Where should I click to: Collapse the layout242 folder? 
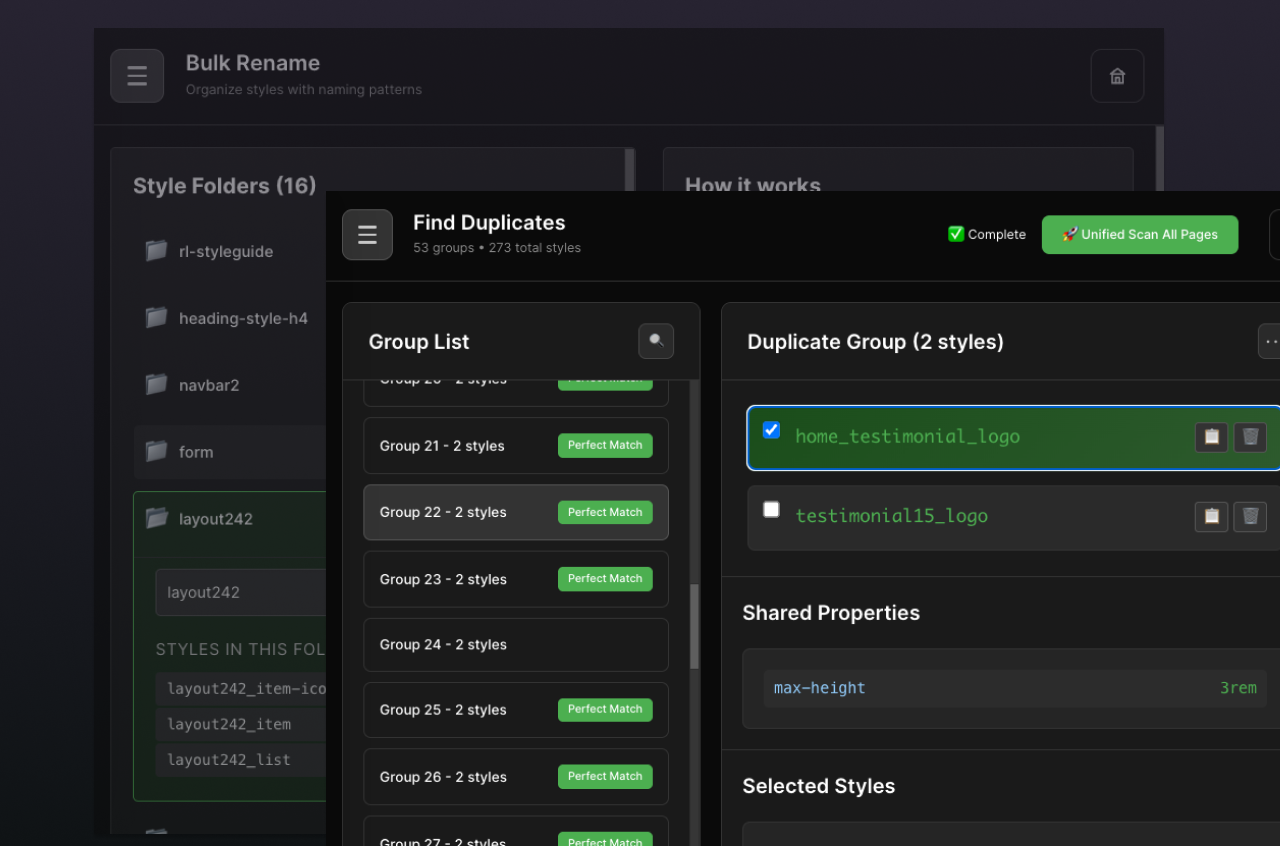pyautogui.click(x=156, y=518)
